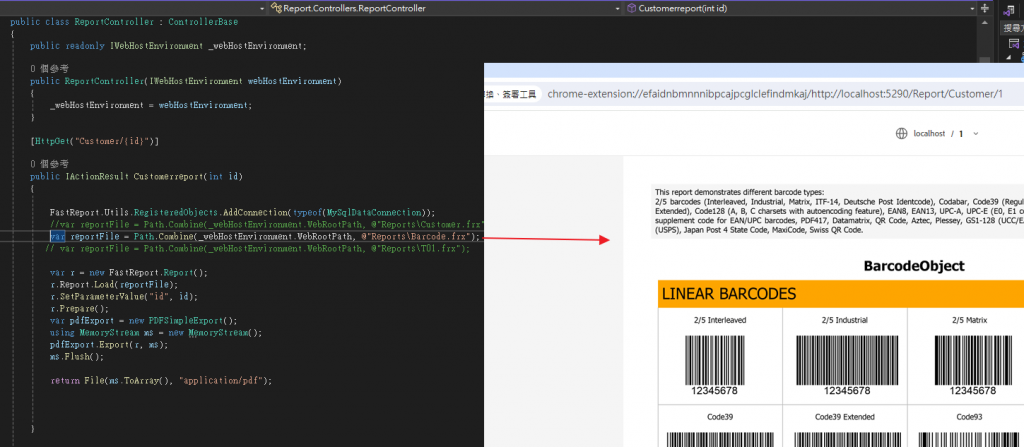Click the '_webHostEnvironment = webHostEnvironment;' assignment line

150,105
